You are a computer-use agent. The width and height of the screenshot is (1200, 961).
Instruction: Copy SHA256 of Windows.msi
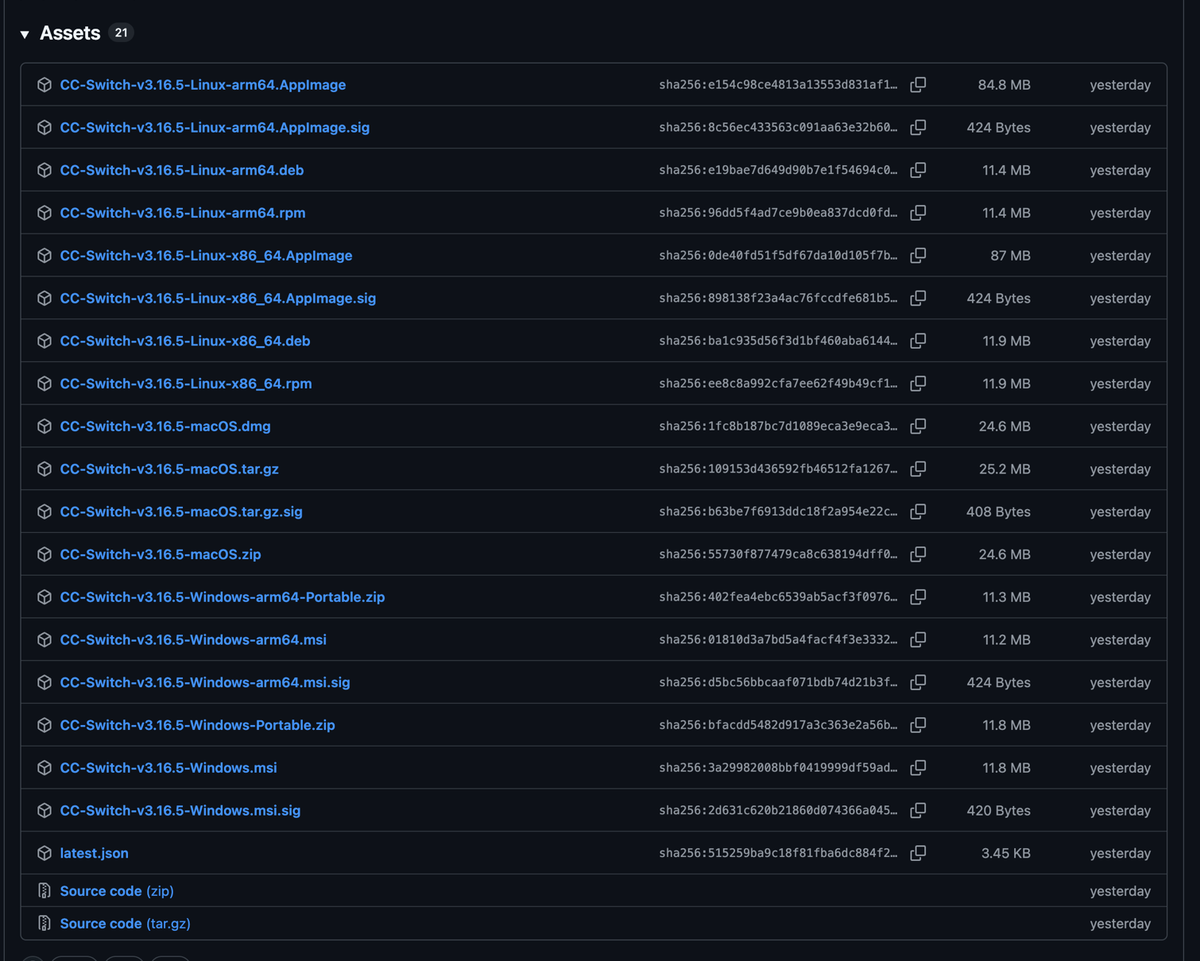[x=918, y=768]
